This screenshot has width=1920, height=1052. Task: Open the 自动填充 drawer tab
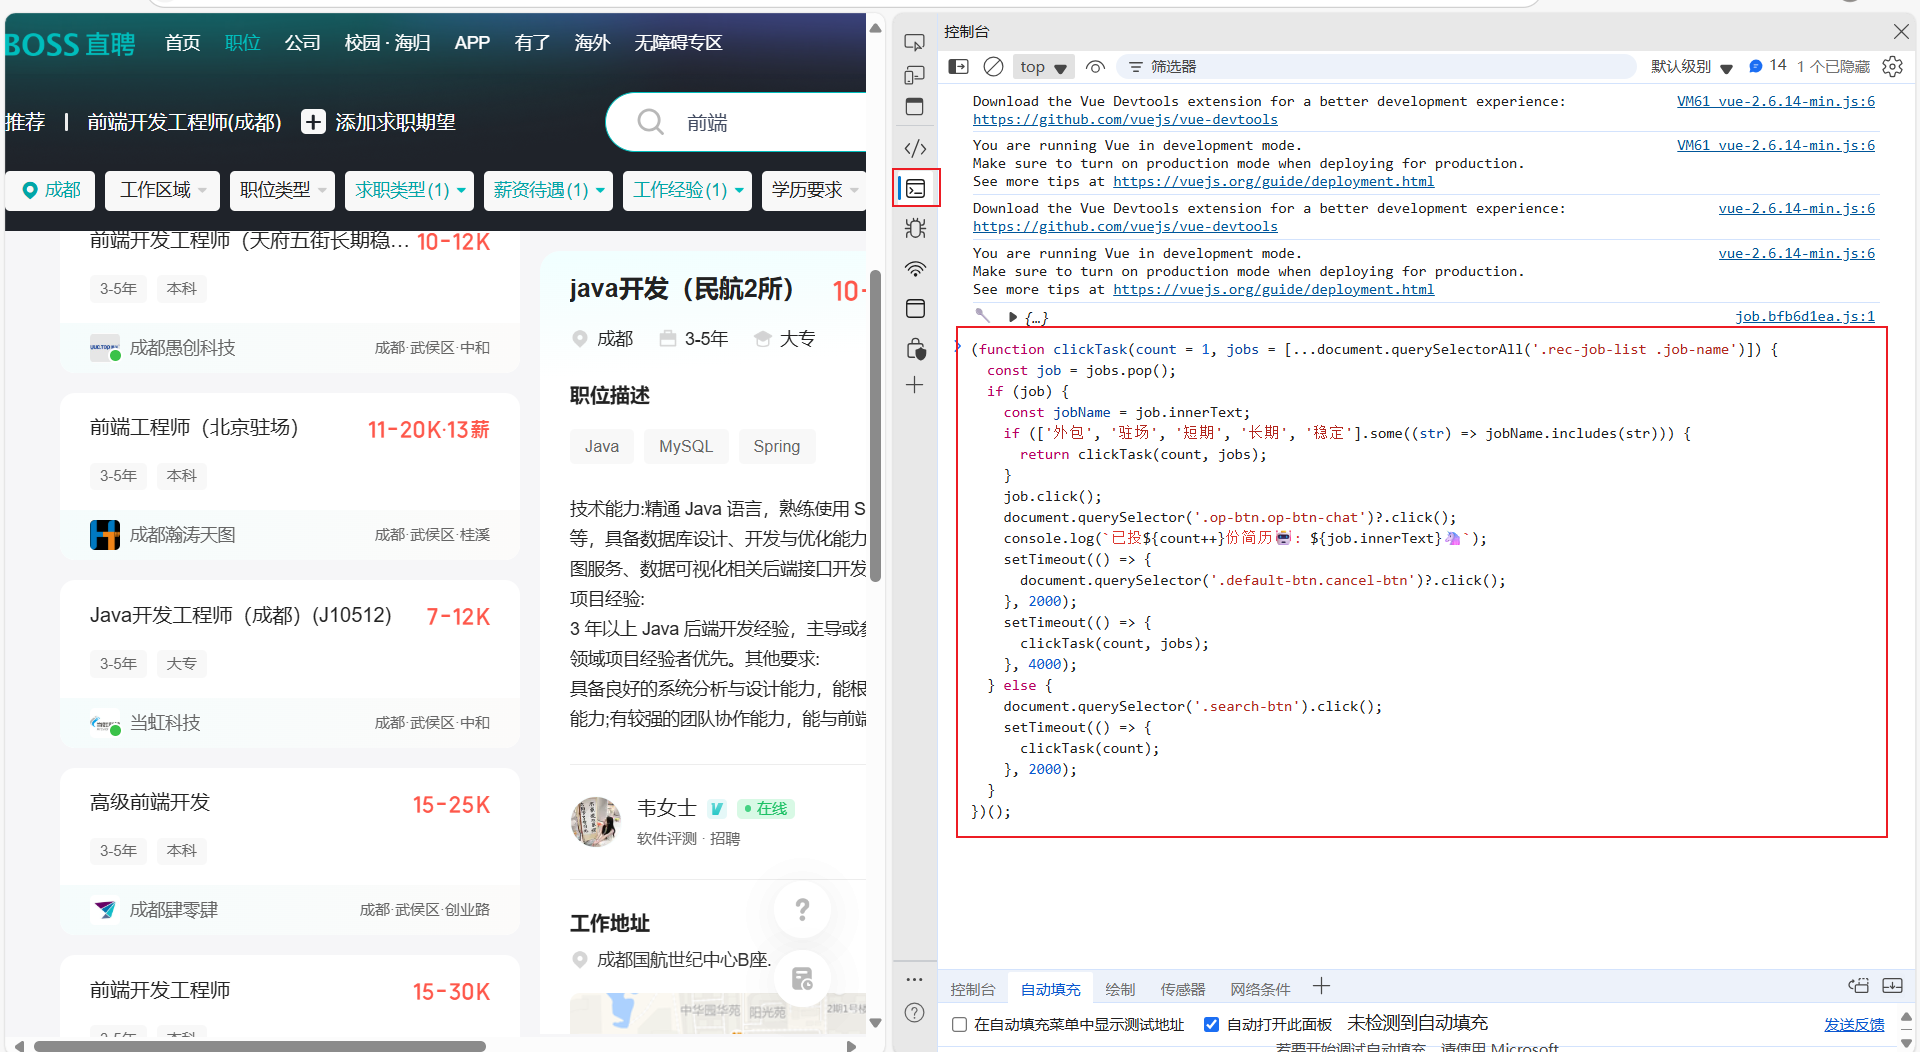(1050, 989)
